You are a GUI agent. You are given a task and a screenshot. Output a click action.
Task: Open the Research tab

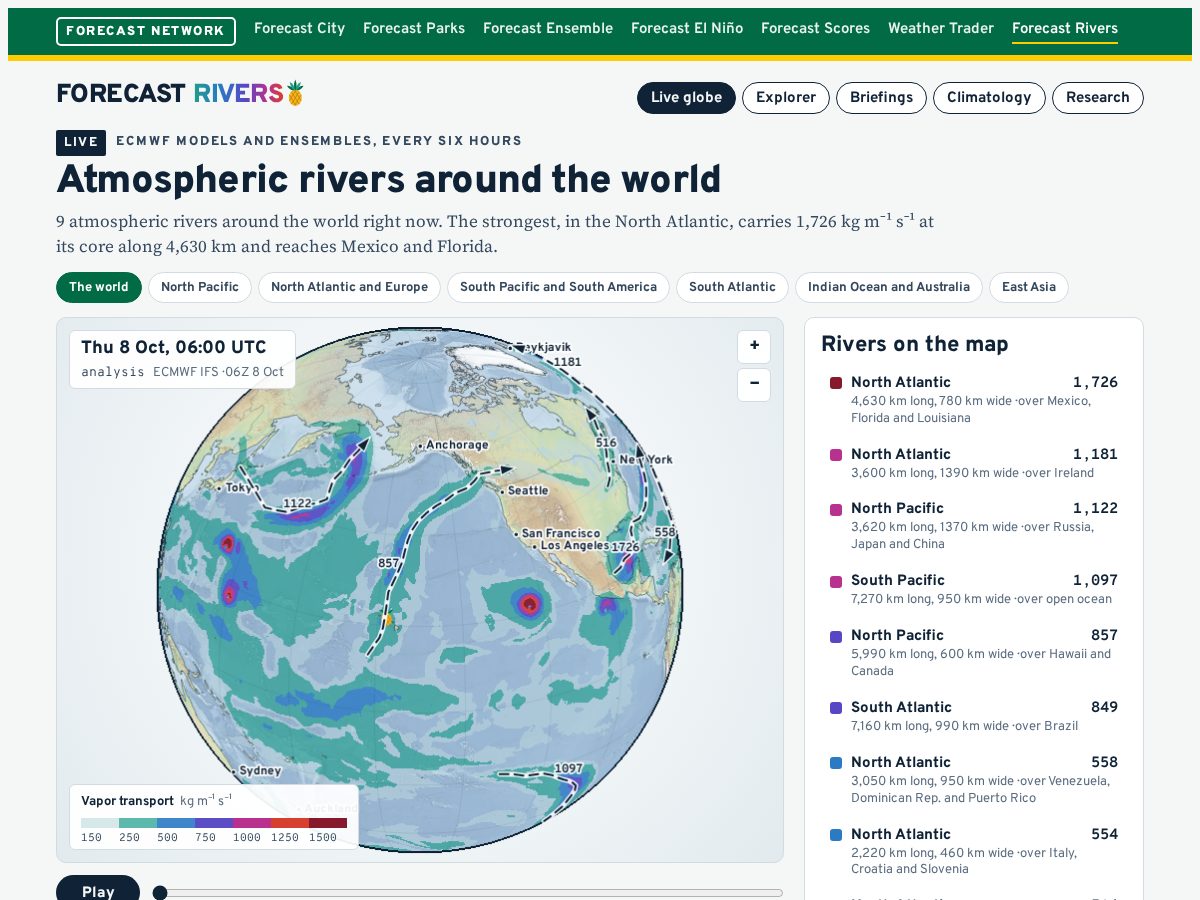1098,98
